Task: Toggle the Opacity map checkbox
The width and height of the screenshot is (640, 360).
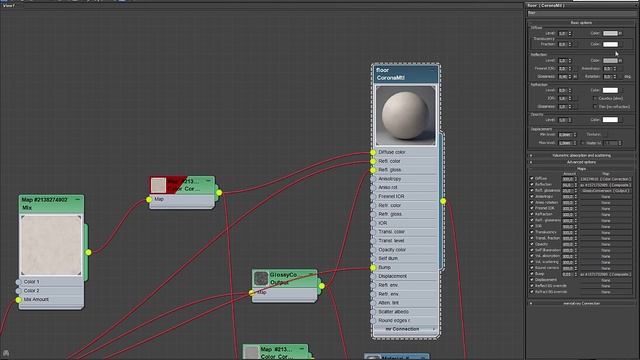Action: click(x=531, y=244)
